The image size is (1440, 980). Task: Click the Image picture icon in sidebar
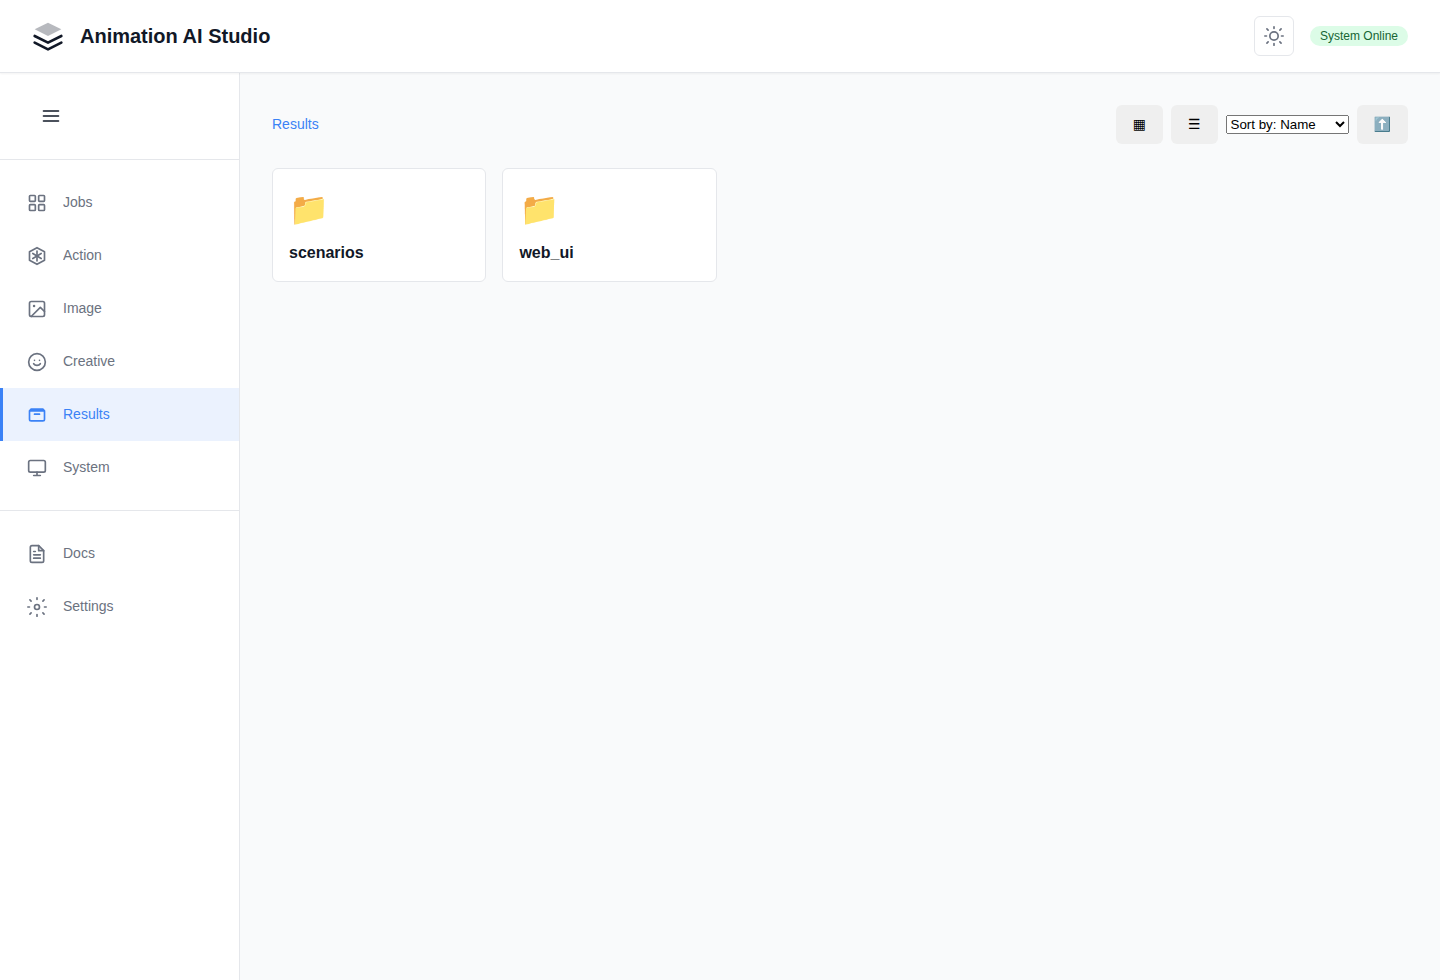pyautogui.click(x=37, y=309)
